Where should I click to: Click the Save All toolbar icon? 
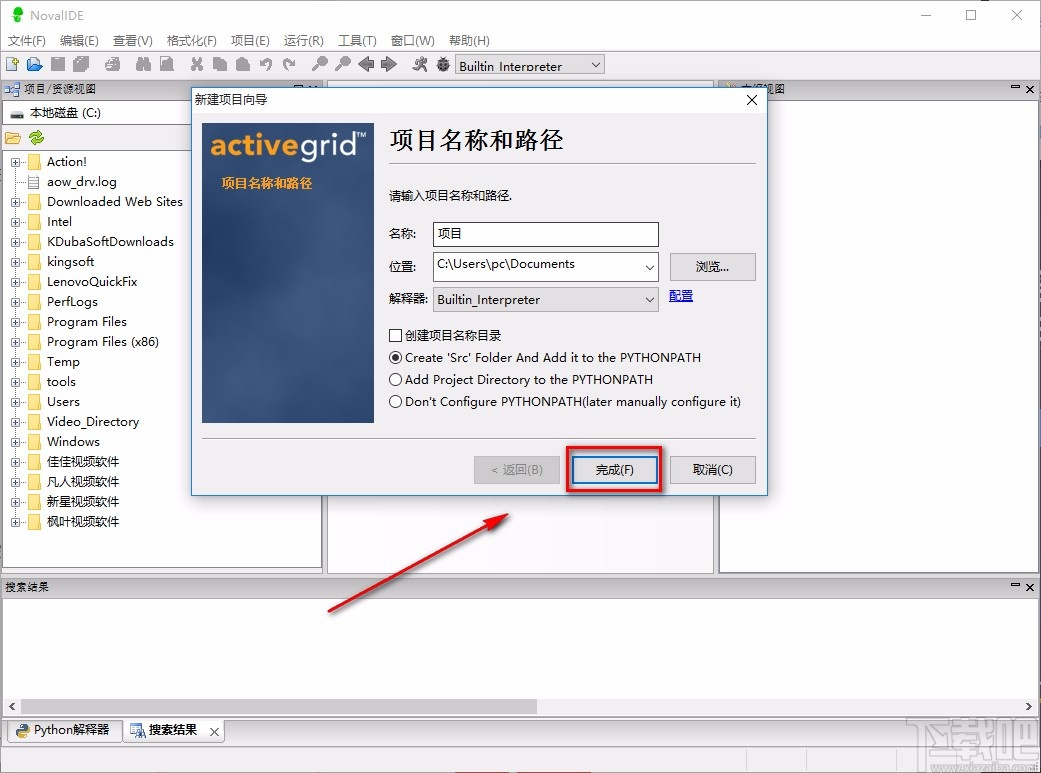click(x=81, y=64)
